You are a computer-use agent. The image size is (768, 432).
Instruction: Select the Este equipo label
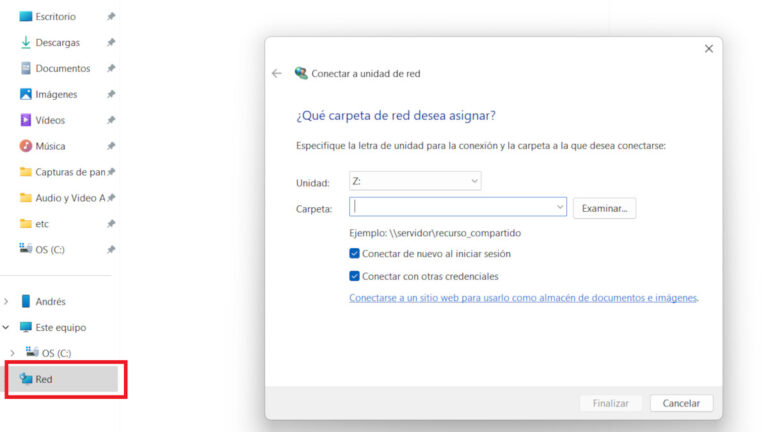pos(61,327)
